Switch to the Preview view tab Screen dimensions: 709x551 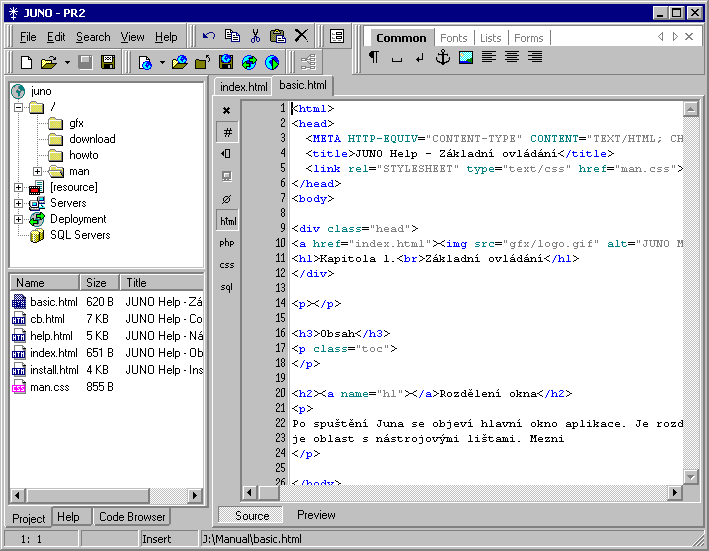316,516
